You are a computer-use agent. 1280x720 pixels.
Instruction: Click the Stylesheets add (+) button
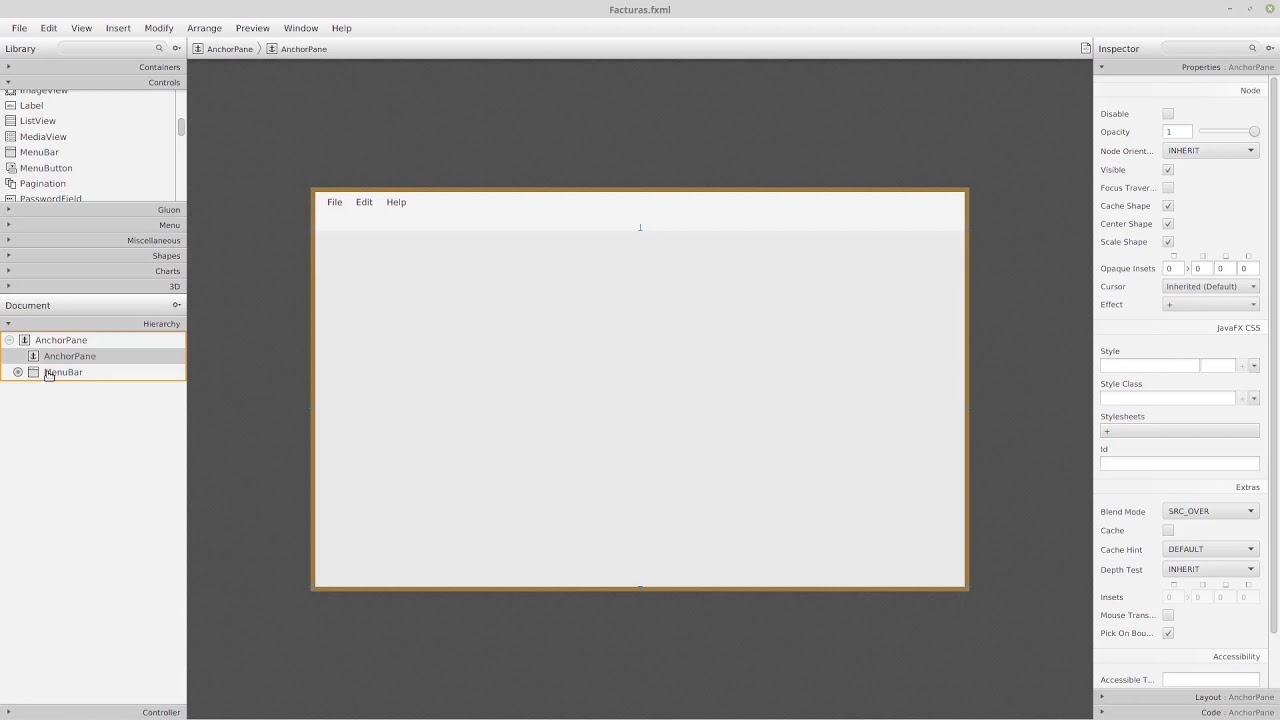[x=1180, y=431]
